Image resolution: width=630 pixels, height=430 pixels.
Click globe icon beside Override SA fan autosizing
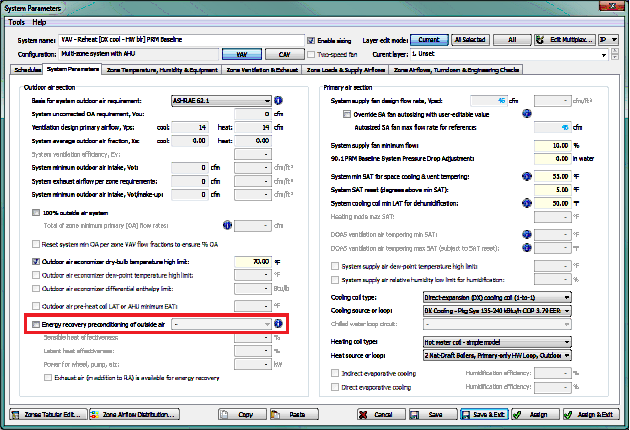[x=527, y=114]
